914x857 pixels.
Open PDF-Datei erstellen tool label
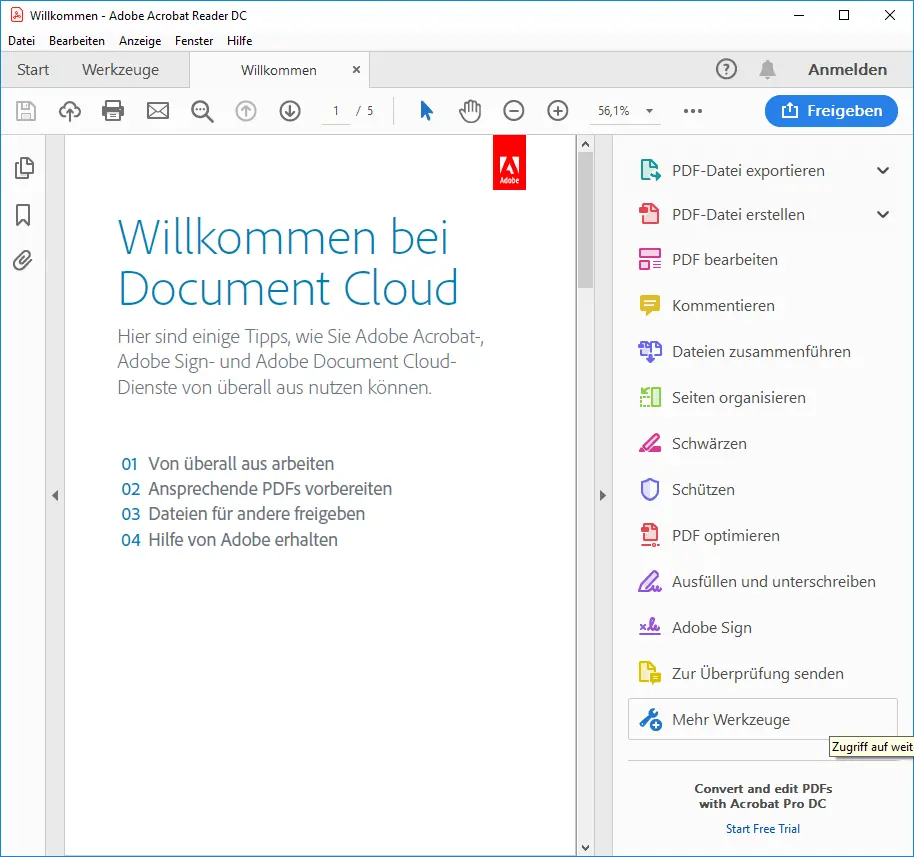[739, 215]
